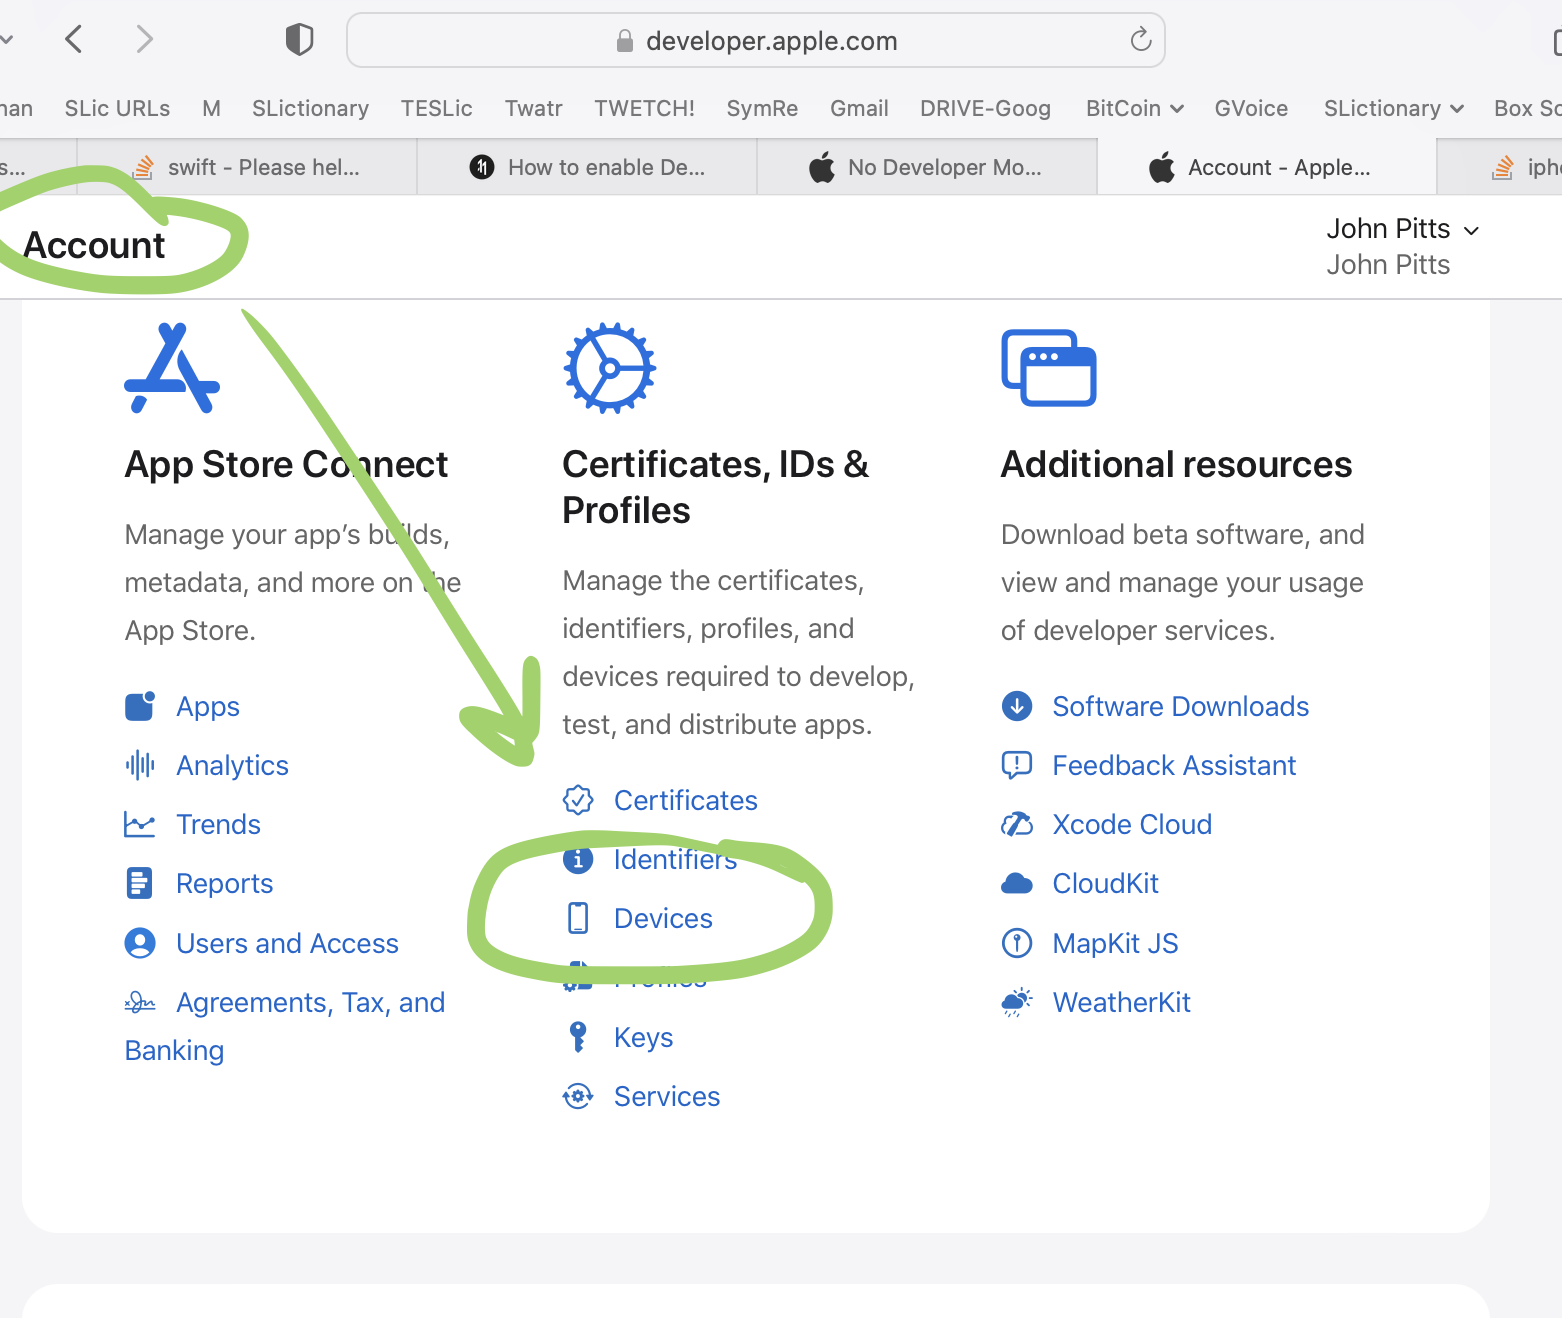Open the TWETCH! bookmark
Viewport: 1562px width, 1318px height.
(x=644, y=108)
